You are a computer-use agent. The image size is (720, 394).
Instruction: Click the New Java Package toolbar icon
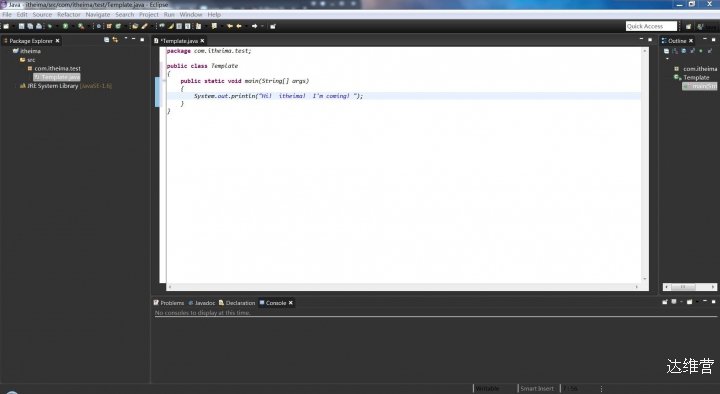coord(109,26)
